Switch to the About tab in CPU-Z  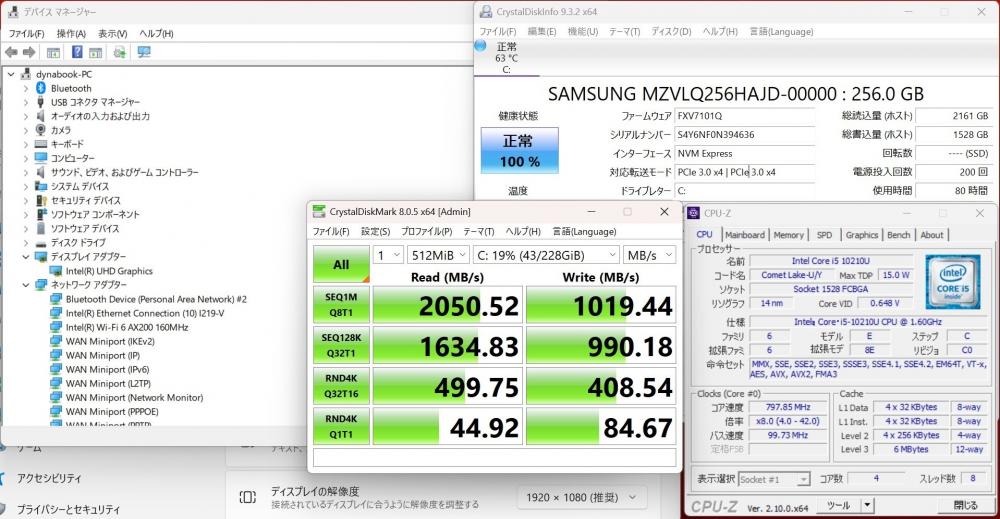tap(932, 235)
